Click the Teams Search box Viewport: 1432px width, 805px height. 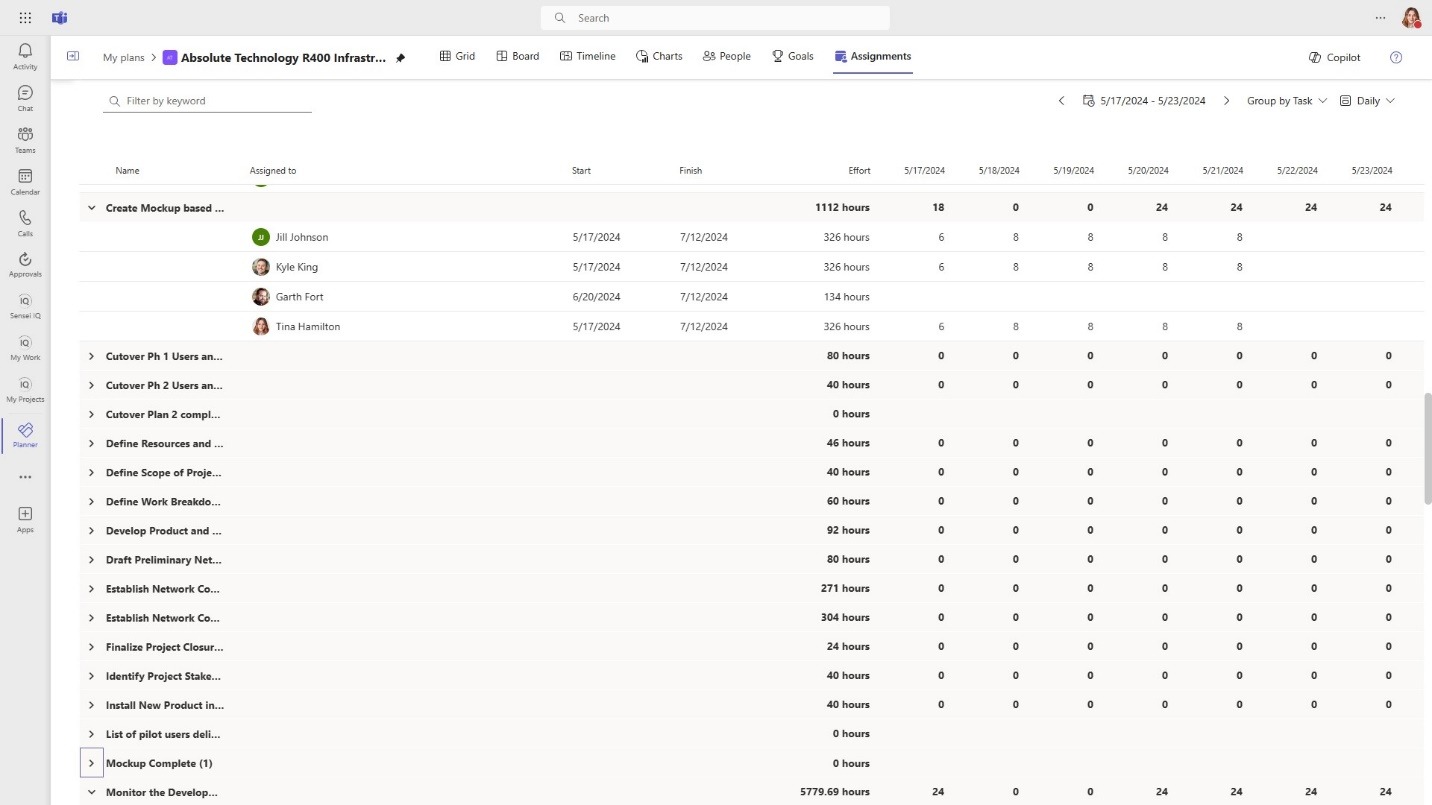(715, 18)
